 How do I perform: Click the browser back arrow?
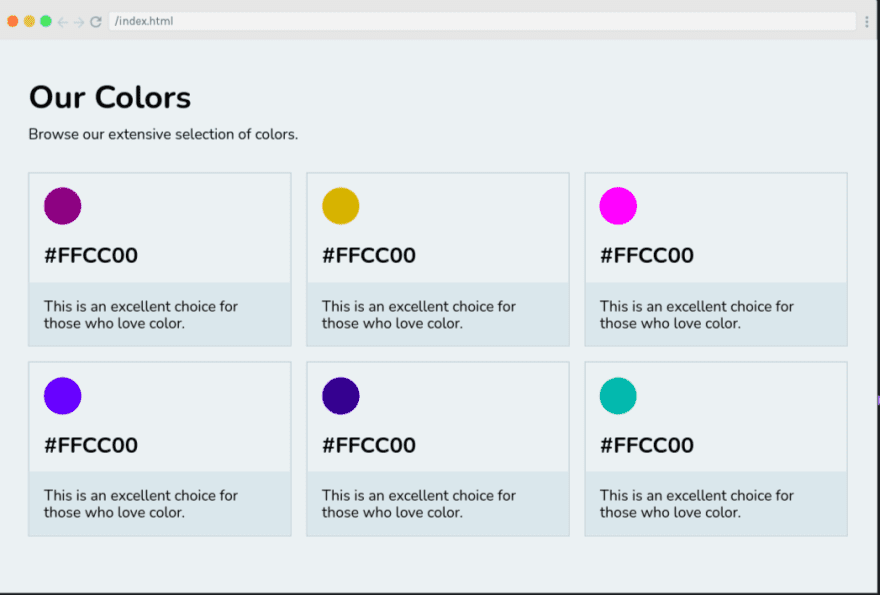click(63, 21)
